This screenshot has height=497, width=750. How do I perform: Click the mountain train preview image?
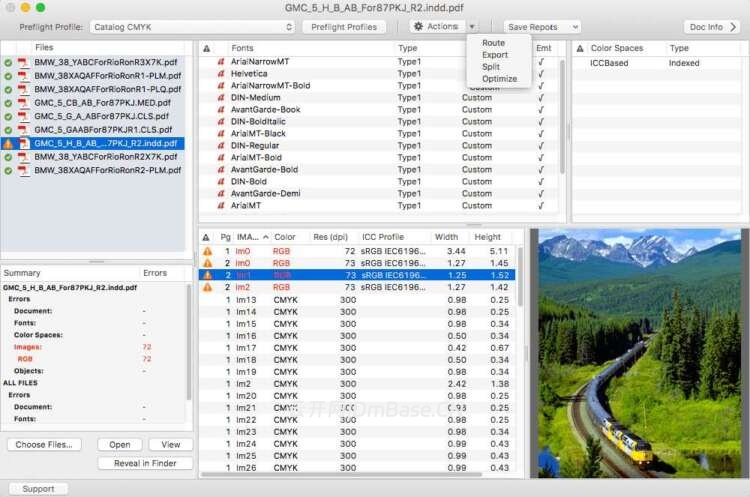[639, 353]
